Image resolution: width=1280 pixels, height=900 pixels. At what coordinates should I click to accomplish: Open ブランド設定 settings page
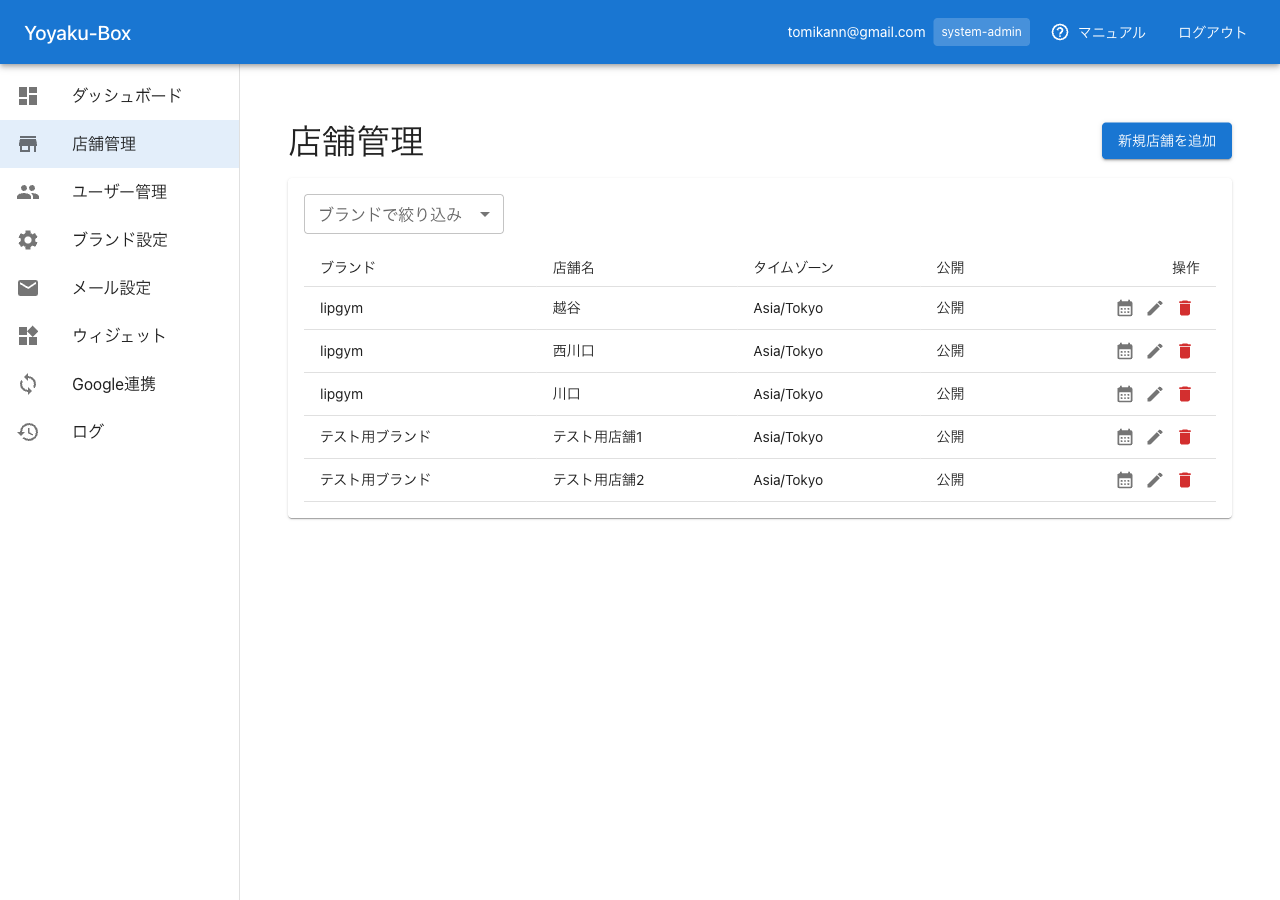[x=120, y=240]
